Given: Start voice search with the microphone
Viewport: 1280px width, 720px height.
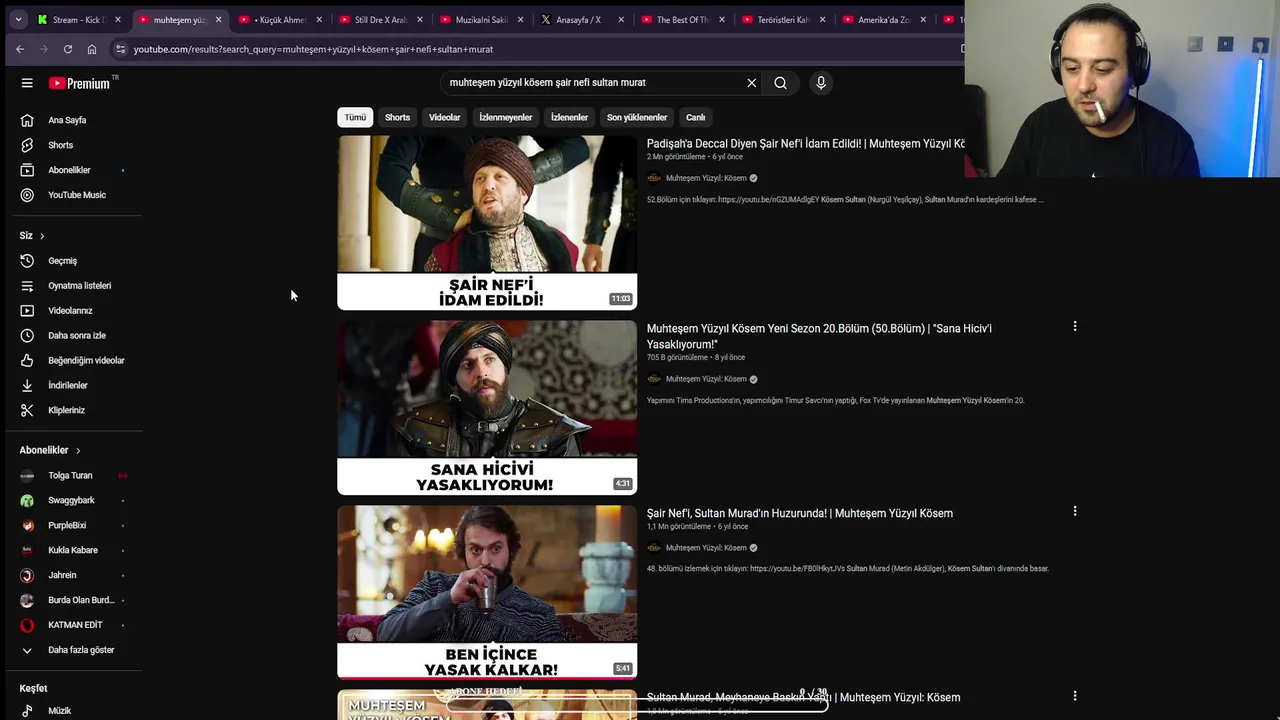Looking at the screenshot, I should [821, 83].
